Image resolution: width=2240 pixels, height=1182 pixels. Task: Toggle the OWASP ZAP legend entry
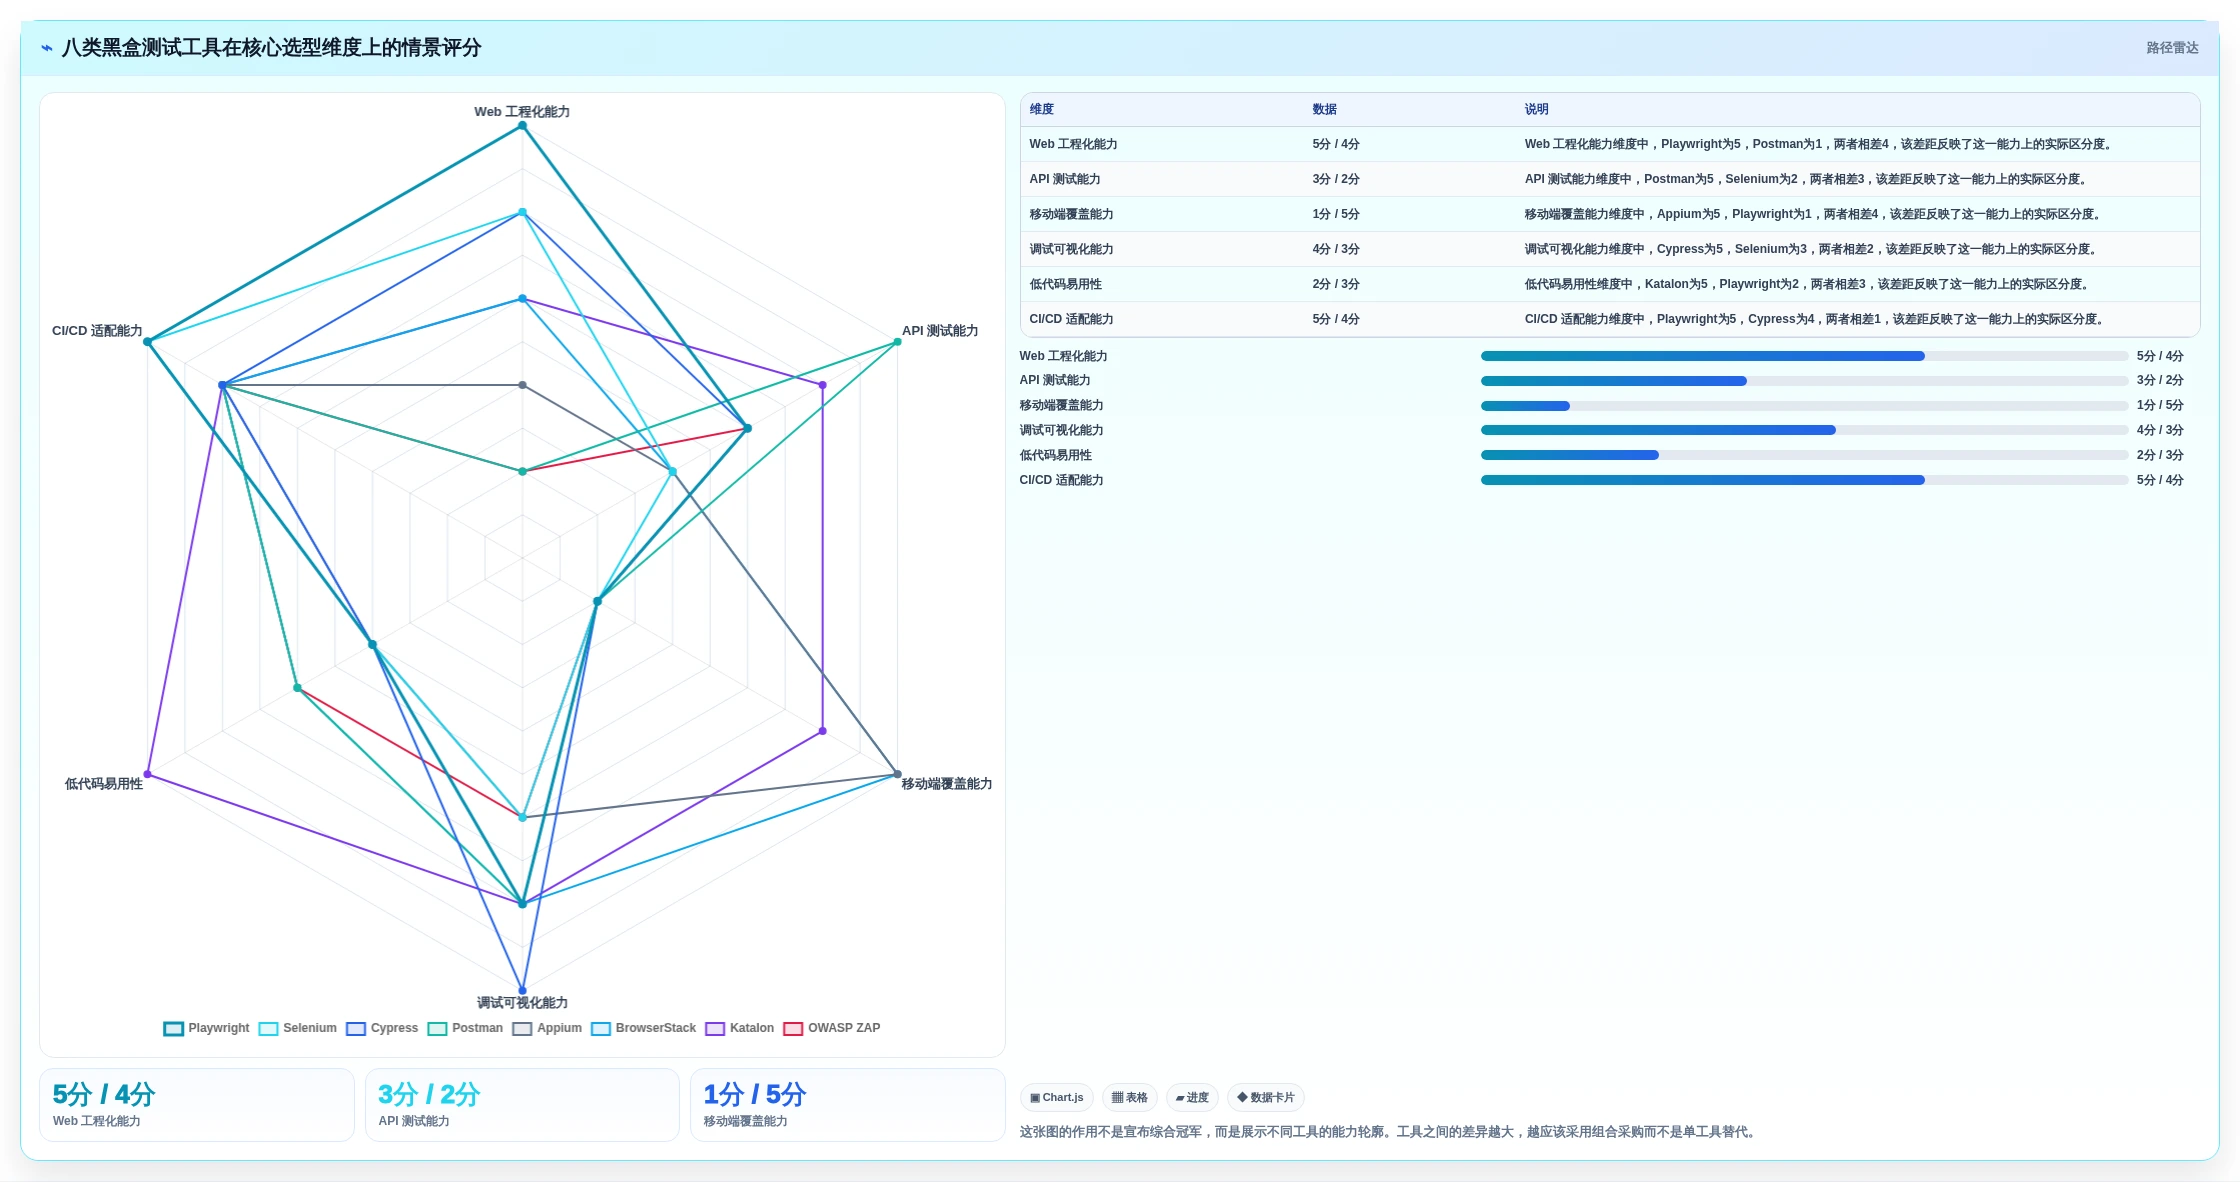[x=832, y=1028]
